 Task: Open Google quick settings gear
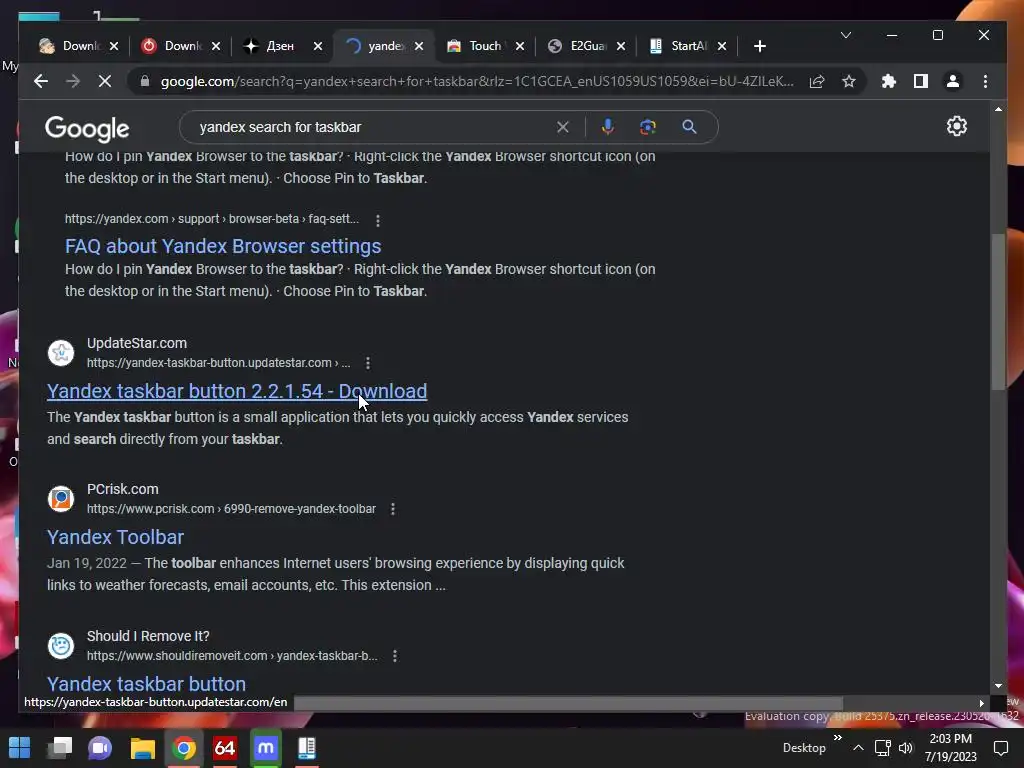click(x=957, y=126)
